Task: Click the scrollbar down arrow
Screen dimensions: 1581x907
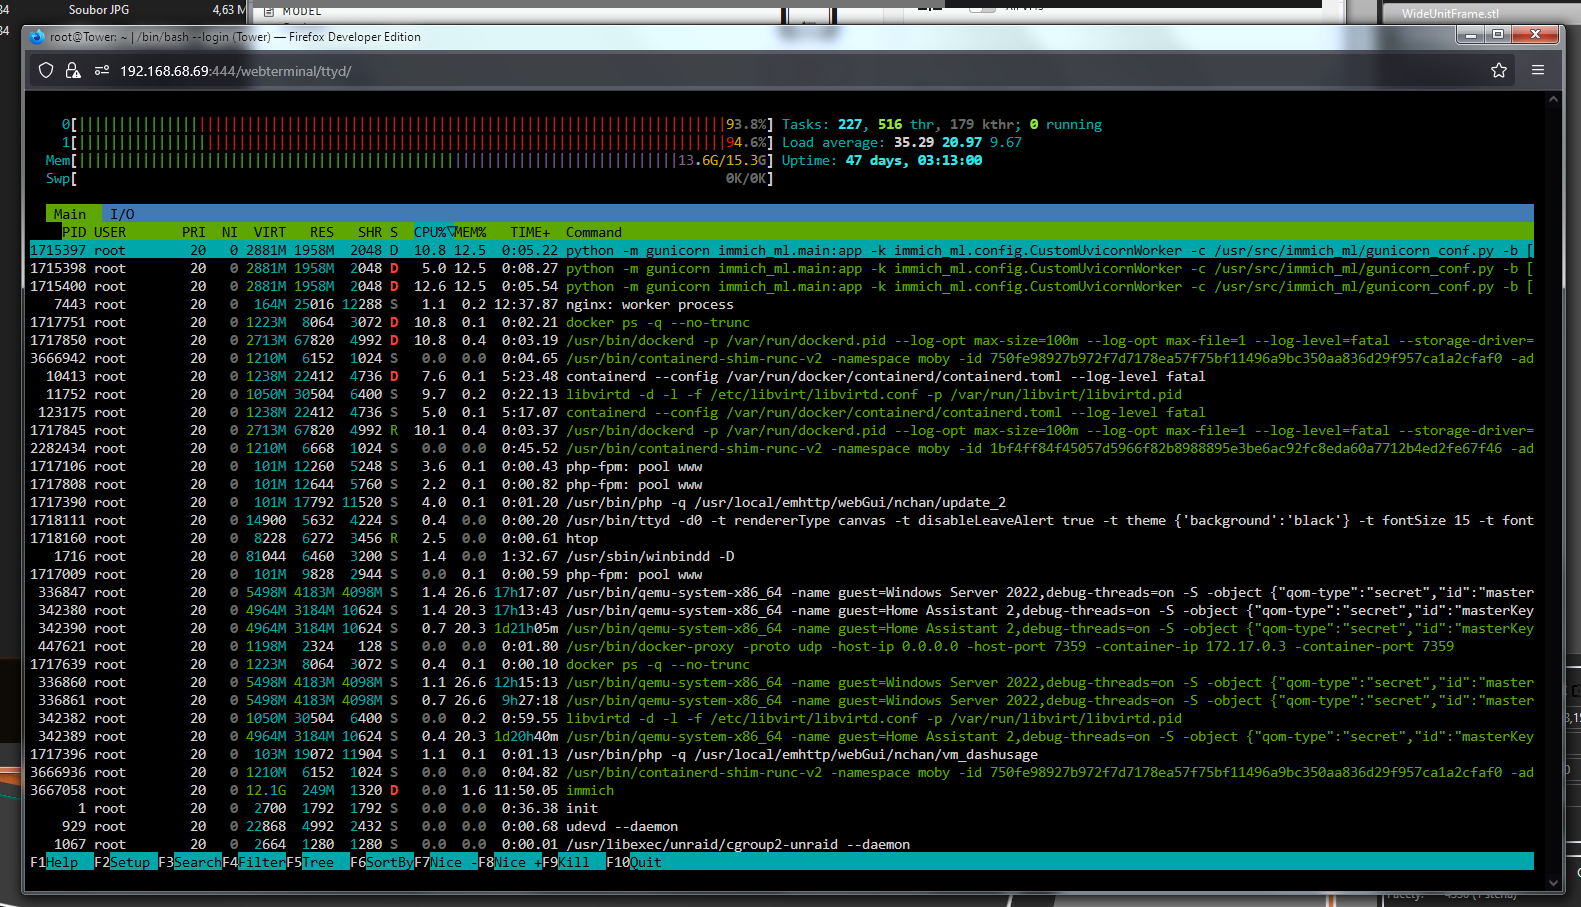Action: (x=1553, y=882)
